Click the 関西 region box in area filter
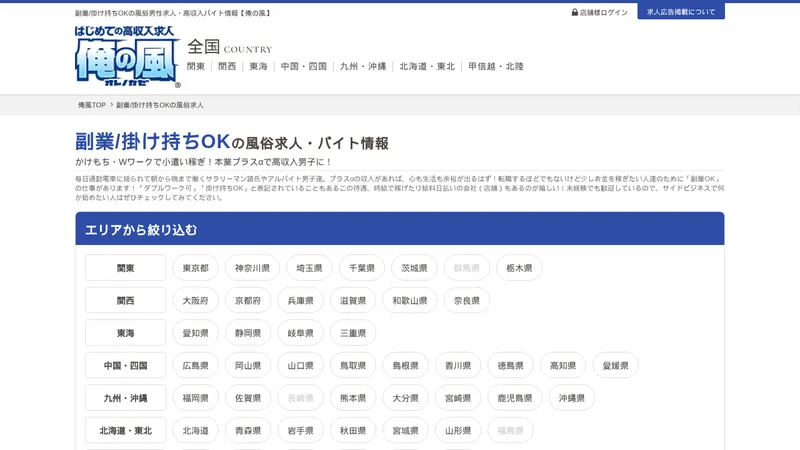The image size is (800, 450). point(126,301)
